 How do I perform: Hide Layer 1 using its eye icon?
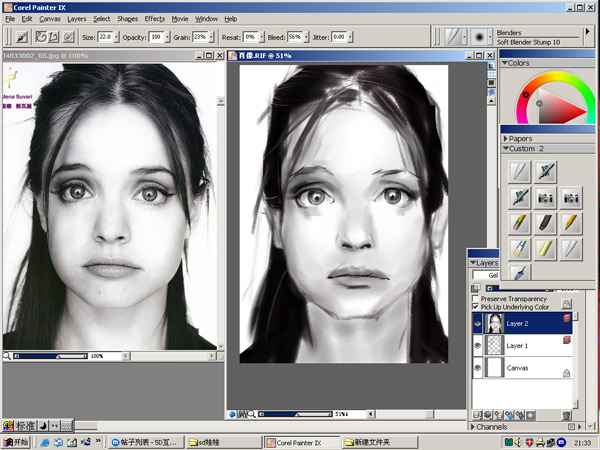478,346
